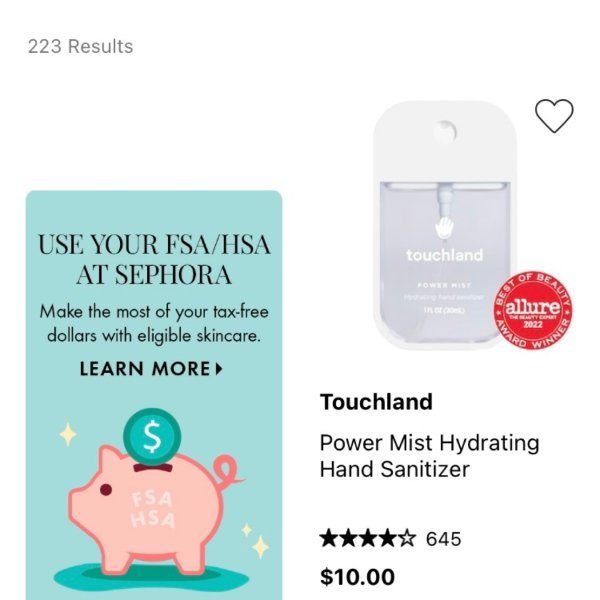Click the hand icon on the sanitizer bottle

click(x=444, y=227)
